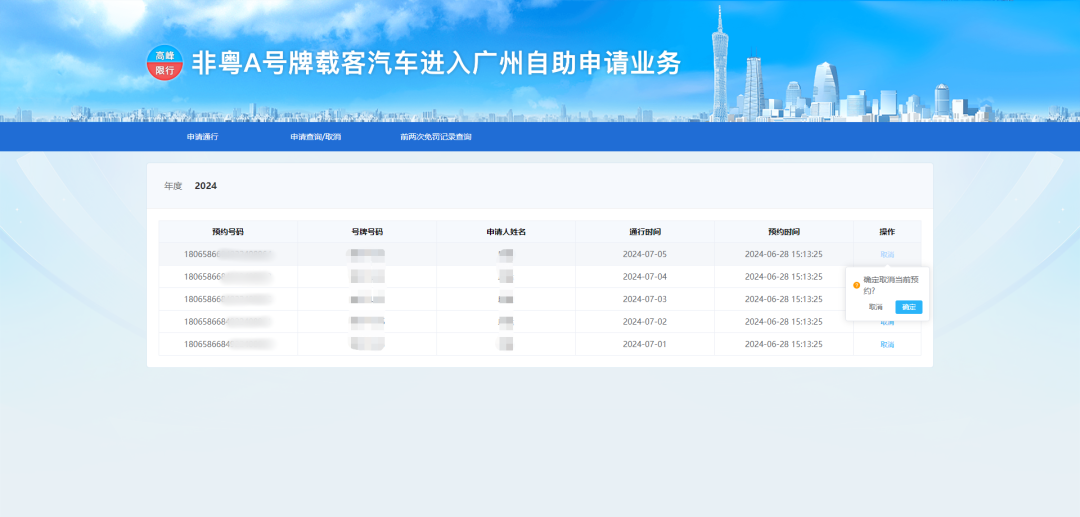Click the orange warning icon in popover
The height and width of the screenshot is (517, 1080).
[x=856, y=285]
